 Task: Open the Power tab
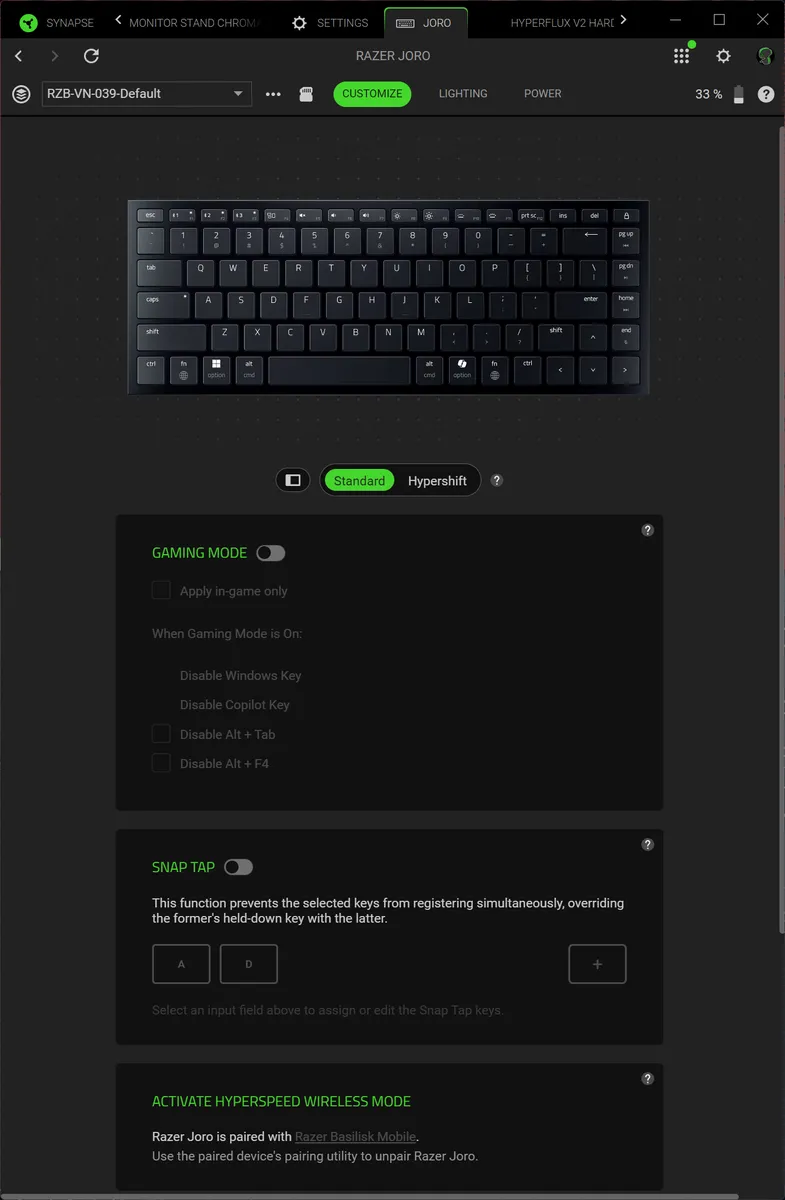543,94
